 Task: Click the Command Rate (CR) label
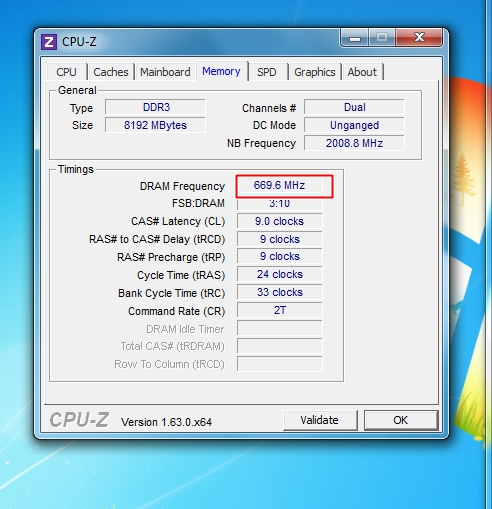(177, 311)
